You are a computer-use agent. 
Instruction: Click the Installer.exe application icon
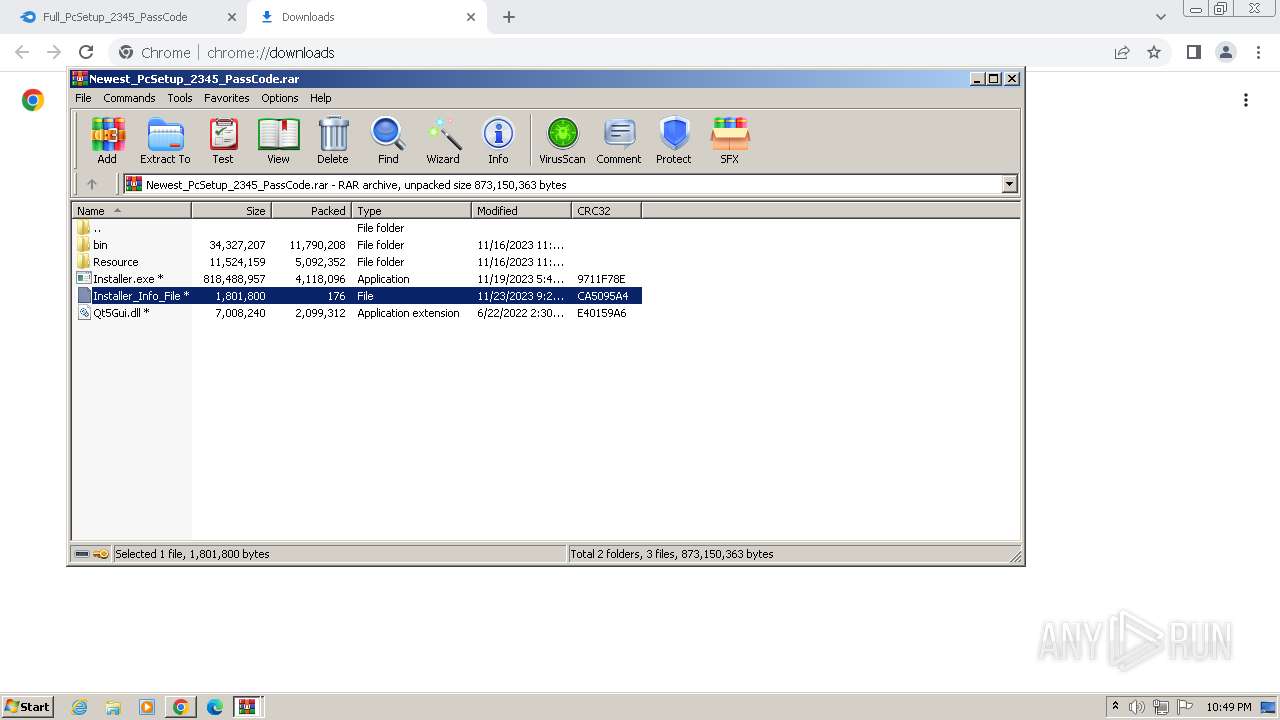click(x=84, y=279)
